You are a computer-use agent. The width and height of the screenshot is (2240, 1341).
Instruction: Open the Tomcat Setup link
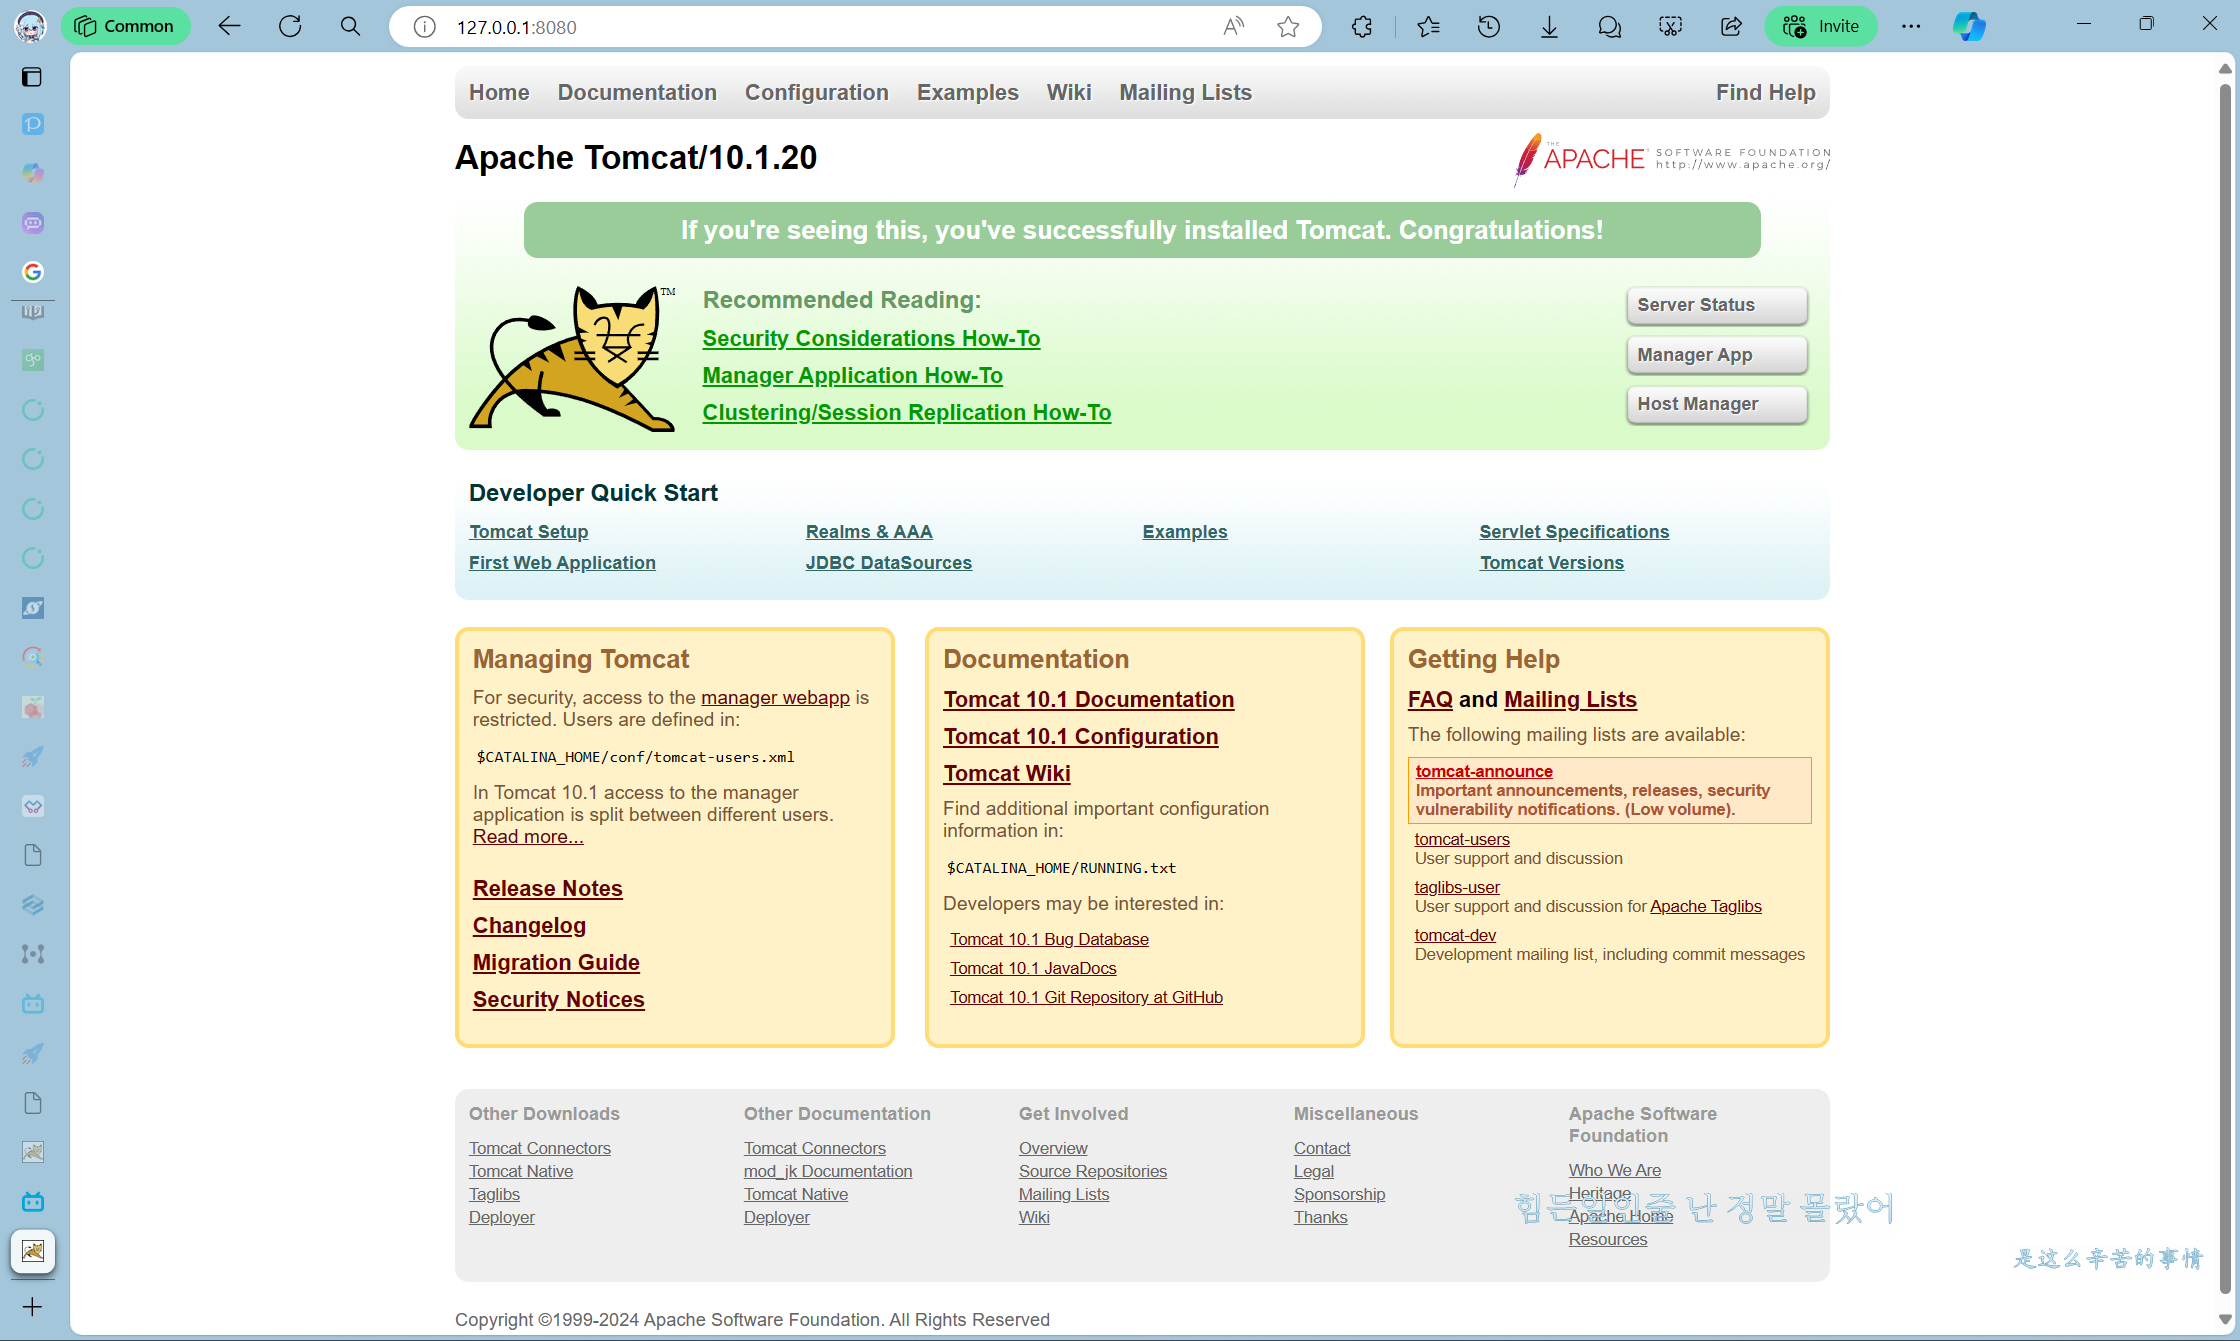click(528, 532)
